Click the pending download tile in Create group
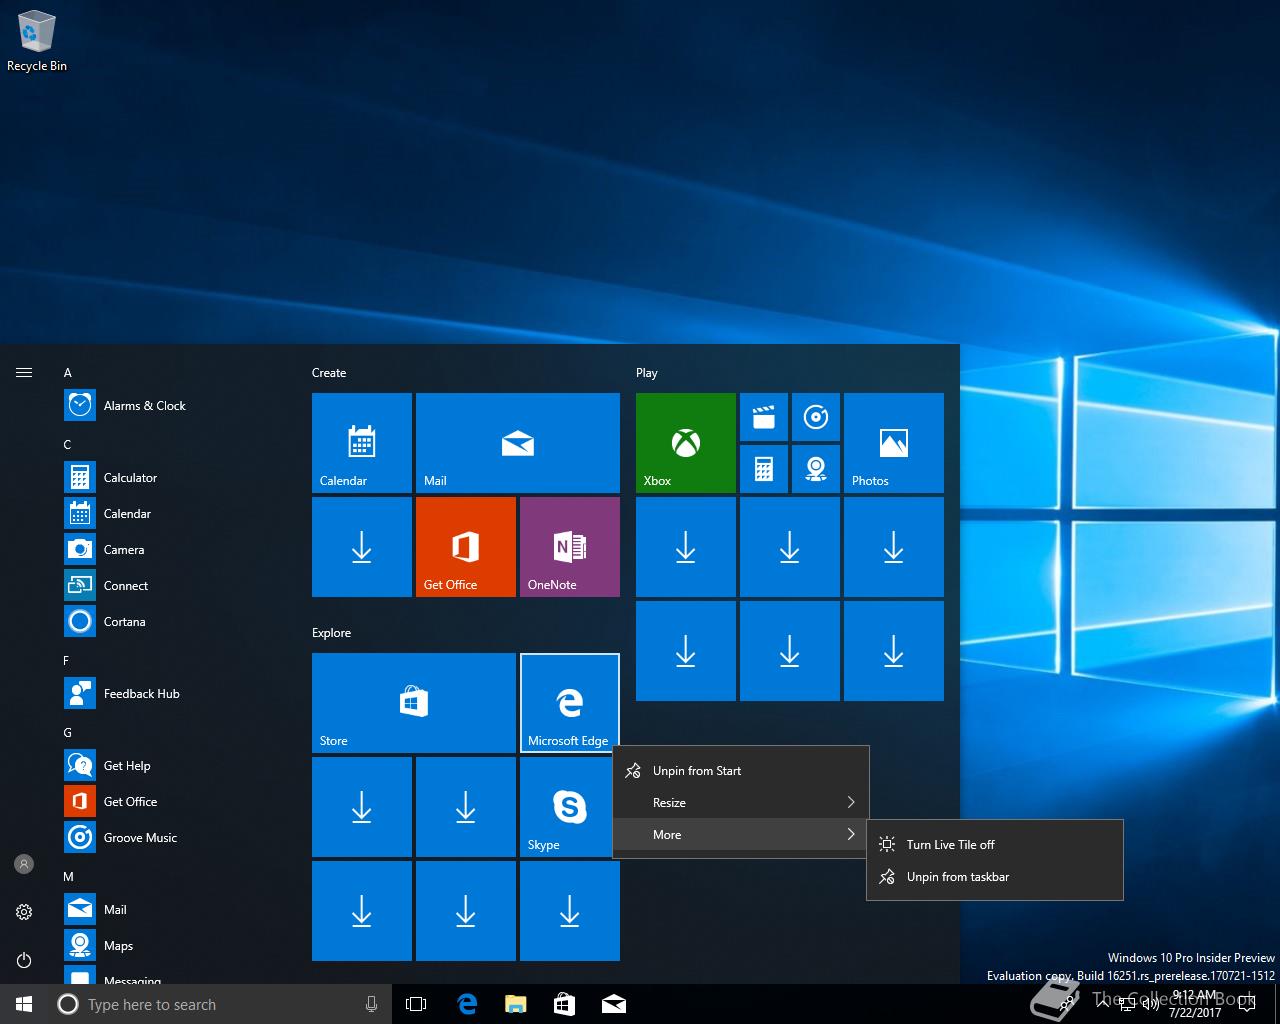The height and width of the screenshot is (1024, 1280). tap(362, 546)
